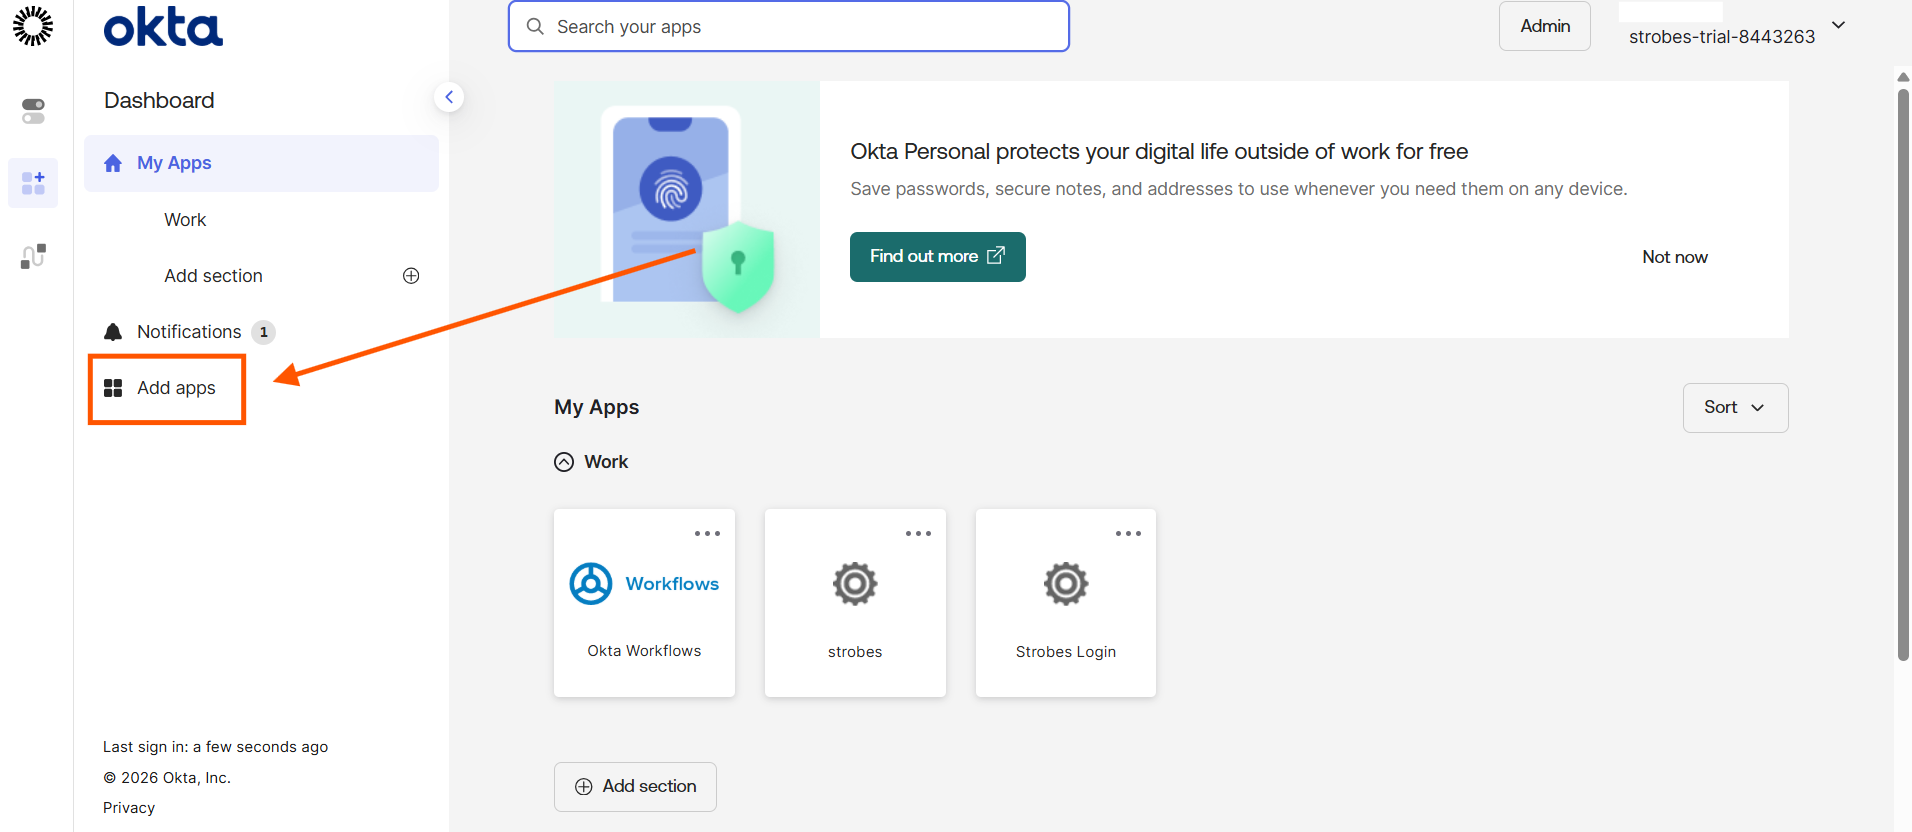Select the apps grid icon in the left rail
Viewport: 1912px width, 832px height.
point(33,183)
